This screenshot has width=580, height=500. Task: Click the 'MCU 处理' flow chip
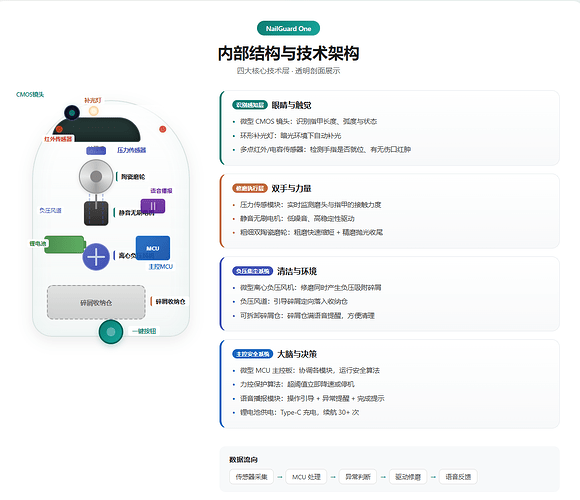tap(306, 477)
